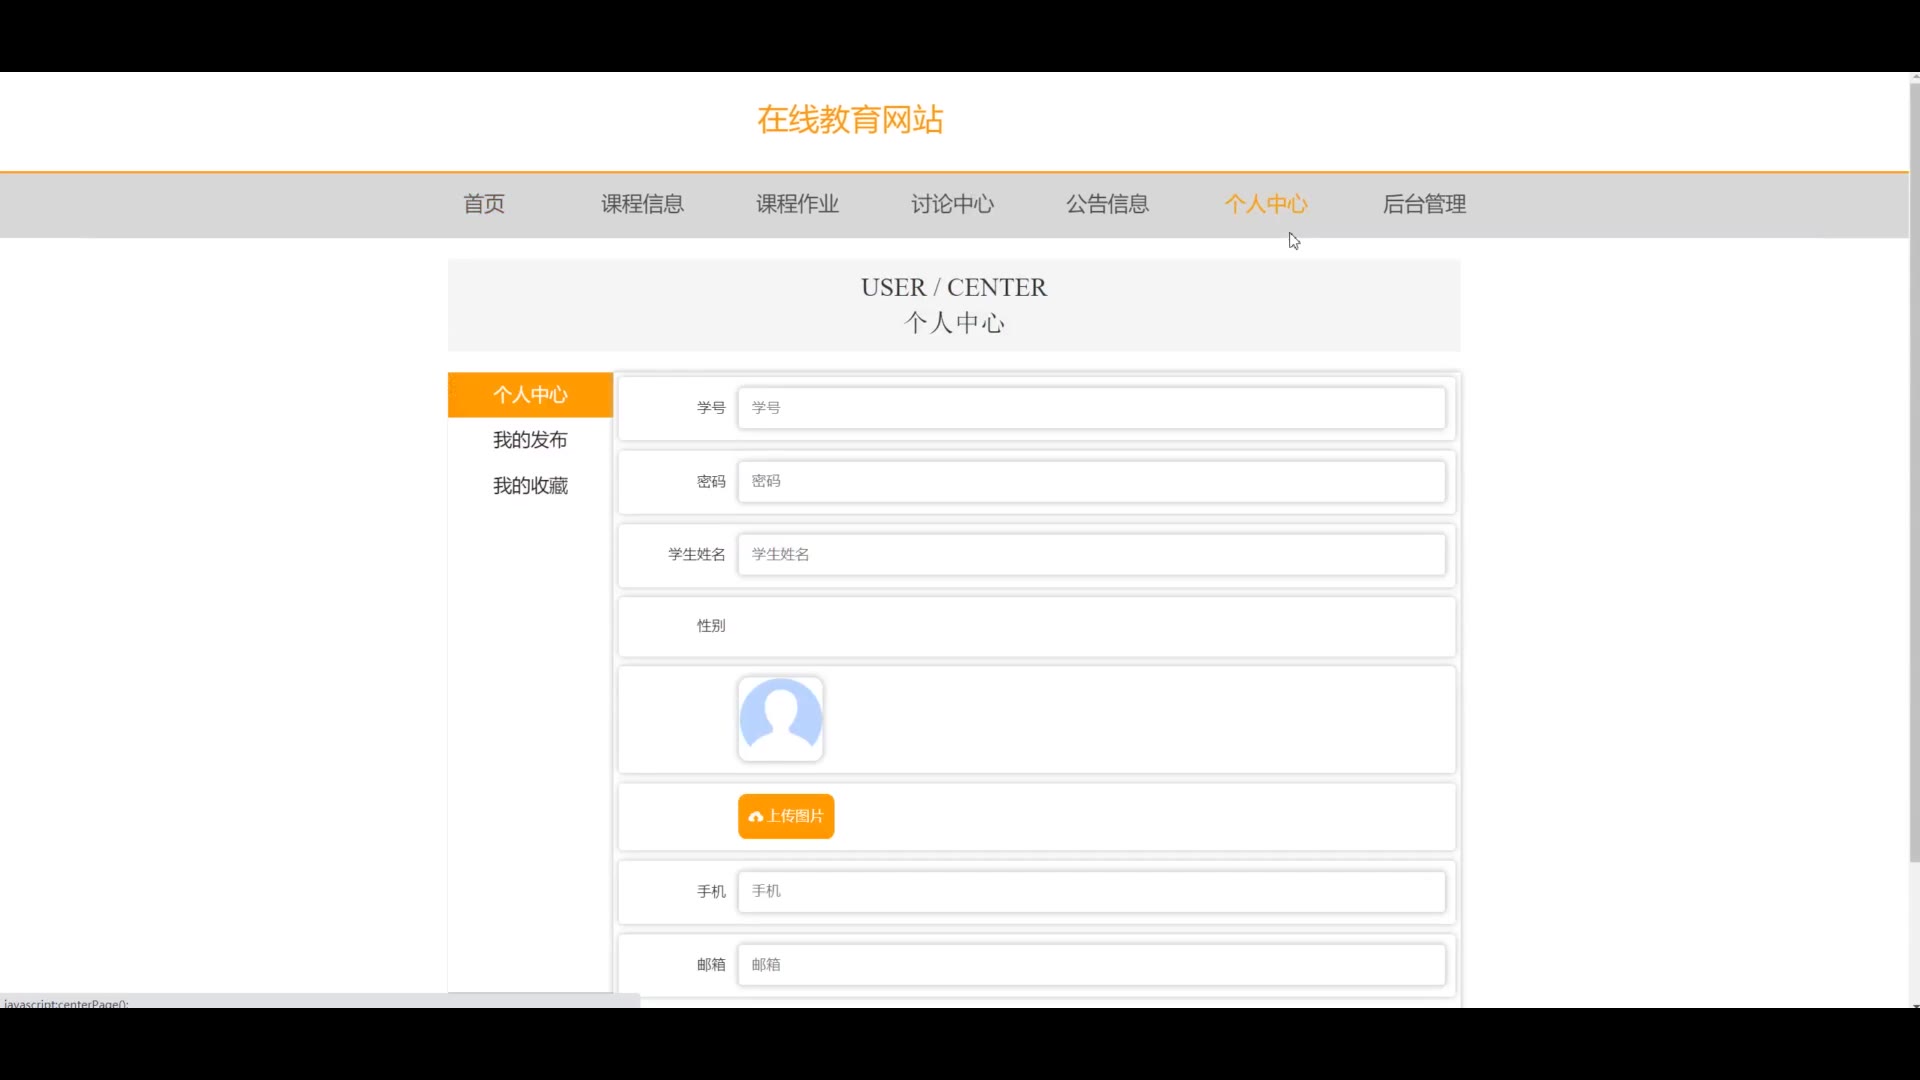Click the 在线教育网站 site title
Screen dimensions: 1920x1080
pyautogui.click(x=850, y=120)
